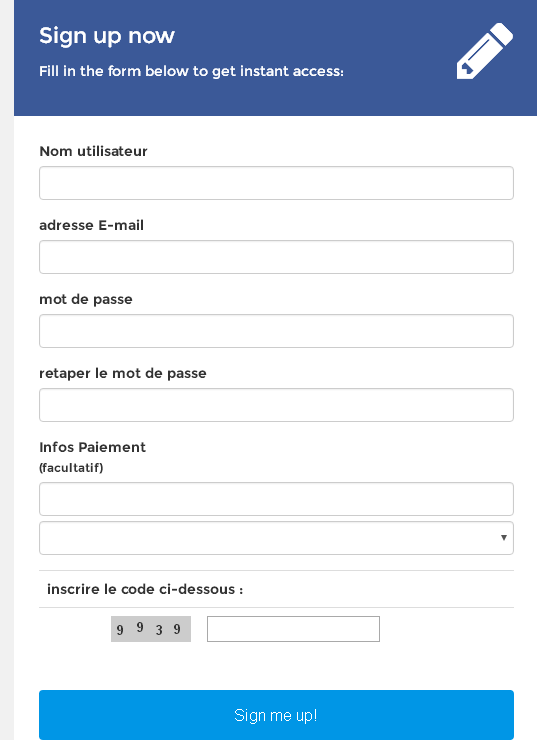Click the (facultatif) note text

71,468
